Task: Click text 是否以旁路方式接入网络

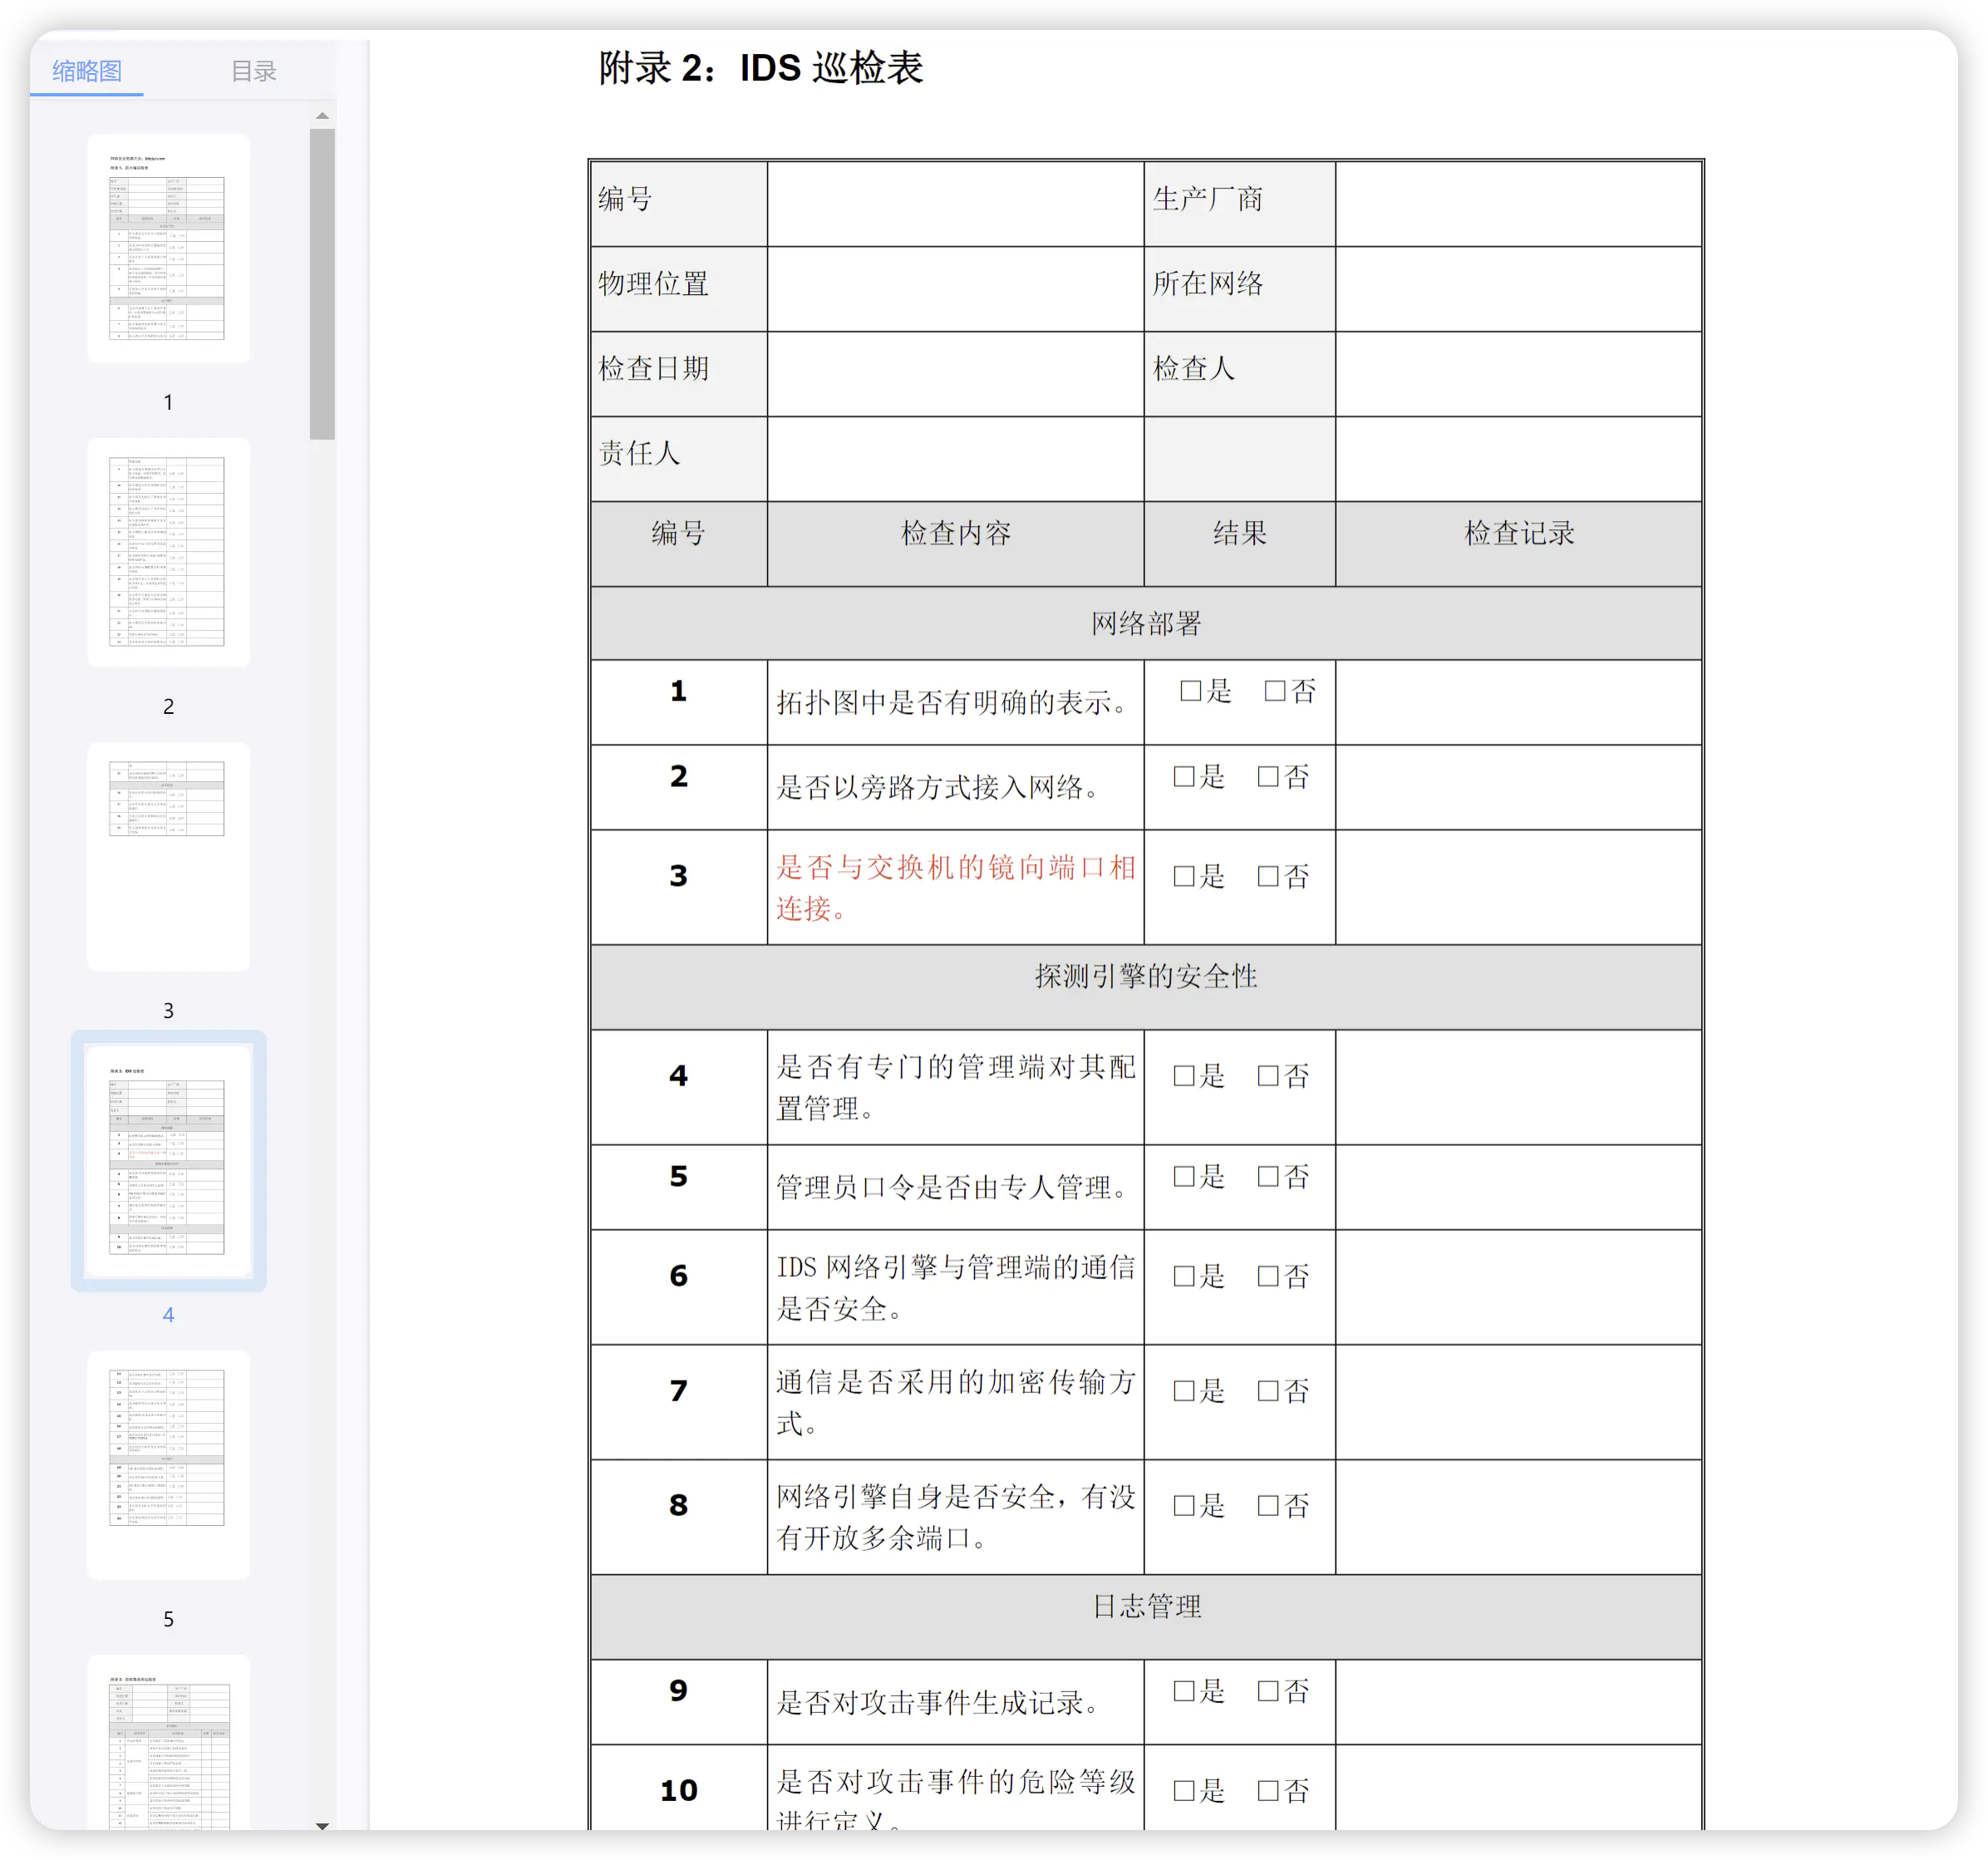Action: coord(939,787)
